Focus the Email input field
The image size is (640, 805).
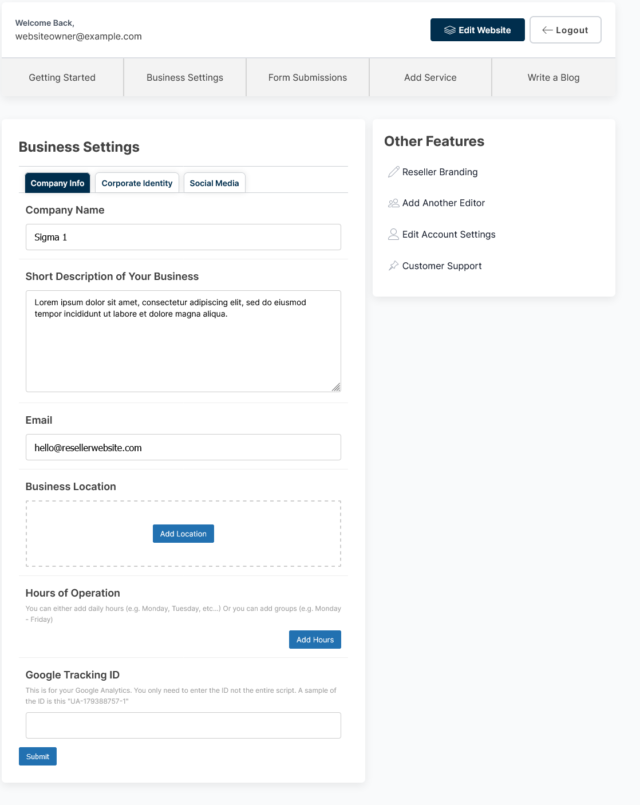[183, 448]
